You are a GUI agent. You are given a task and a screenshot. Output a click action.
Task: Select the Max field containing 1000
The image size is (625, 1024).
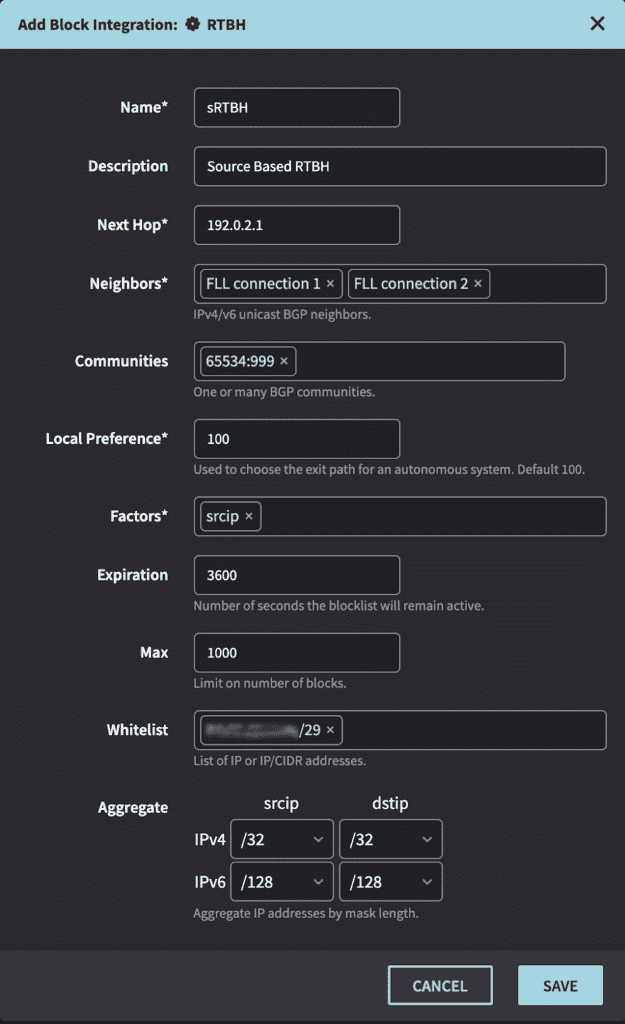296,652
